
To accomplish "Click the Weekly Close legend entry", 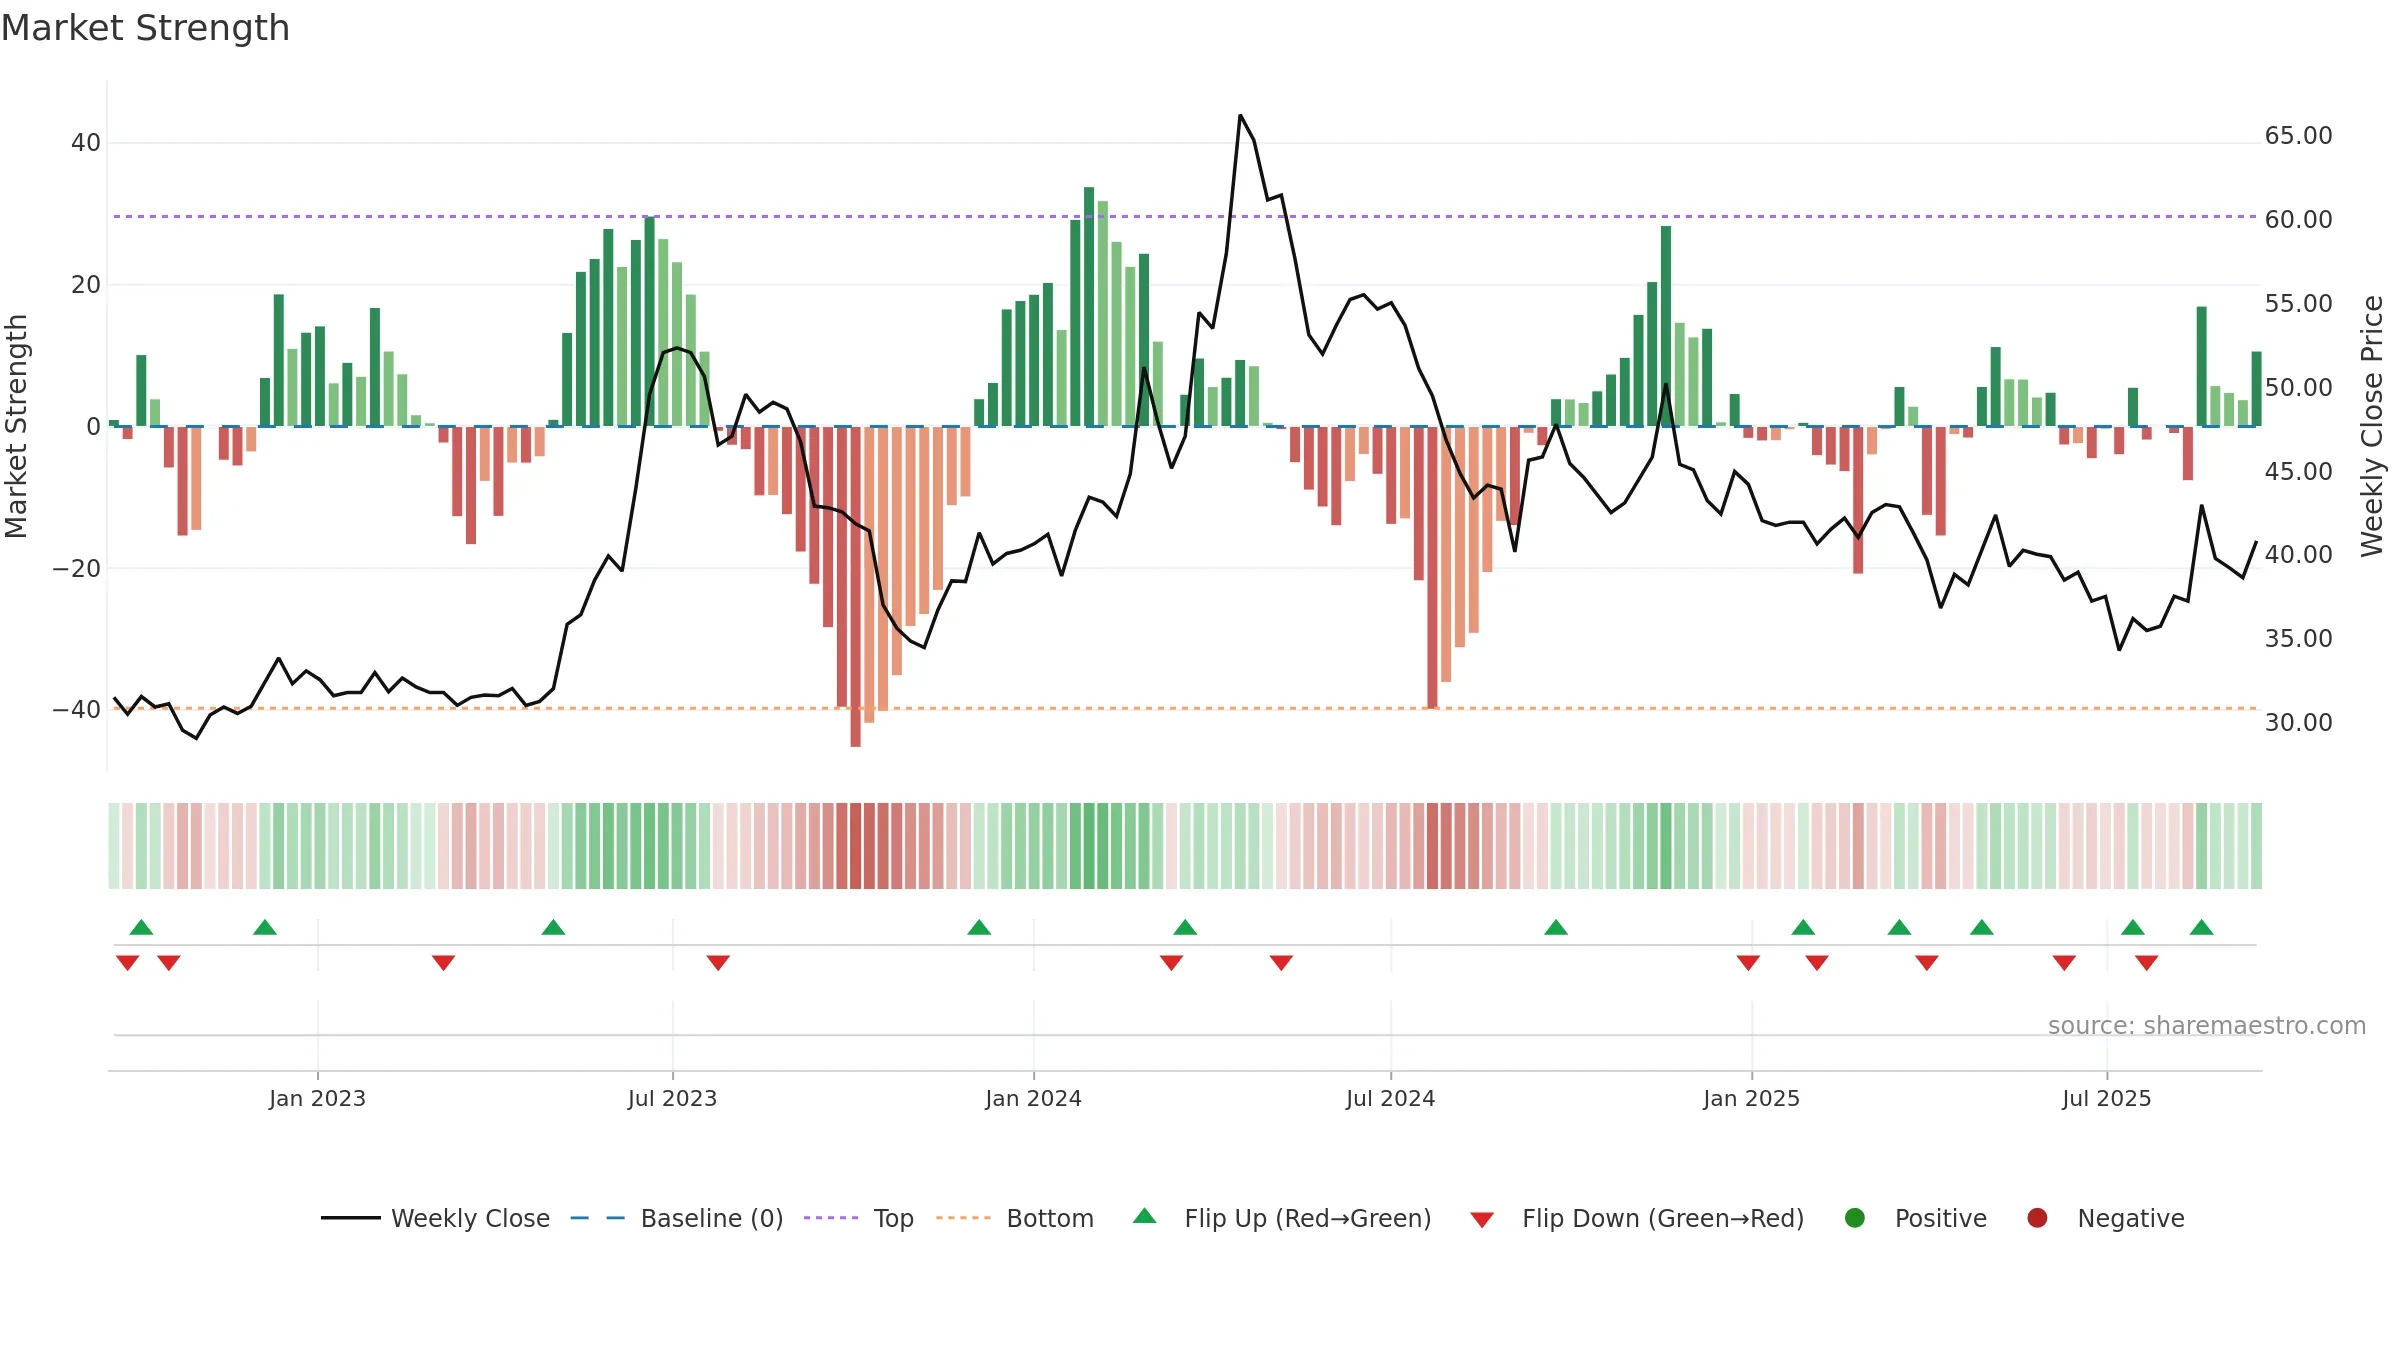I will (435, 1218).
